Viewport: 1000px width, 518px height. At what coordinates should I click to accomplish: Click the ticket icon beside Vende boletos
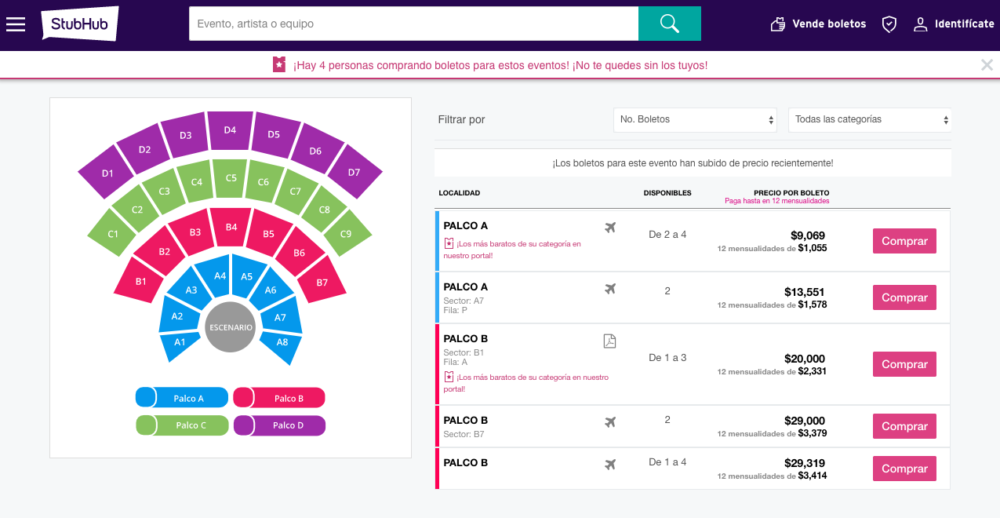777,24
